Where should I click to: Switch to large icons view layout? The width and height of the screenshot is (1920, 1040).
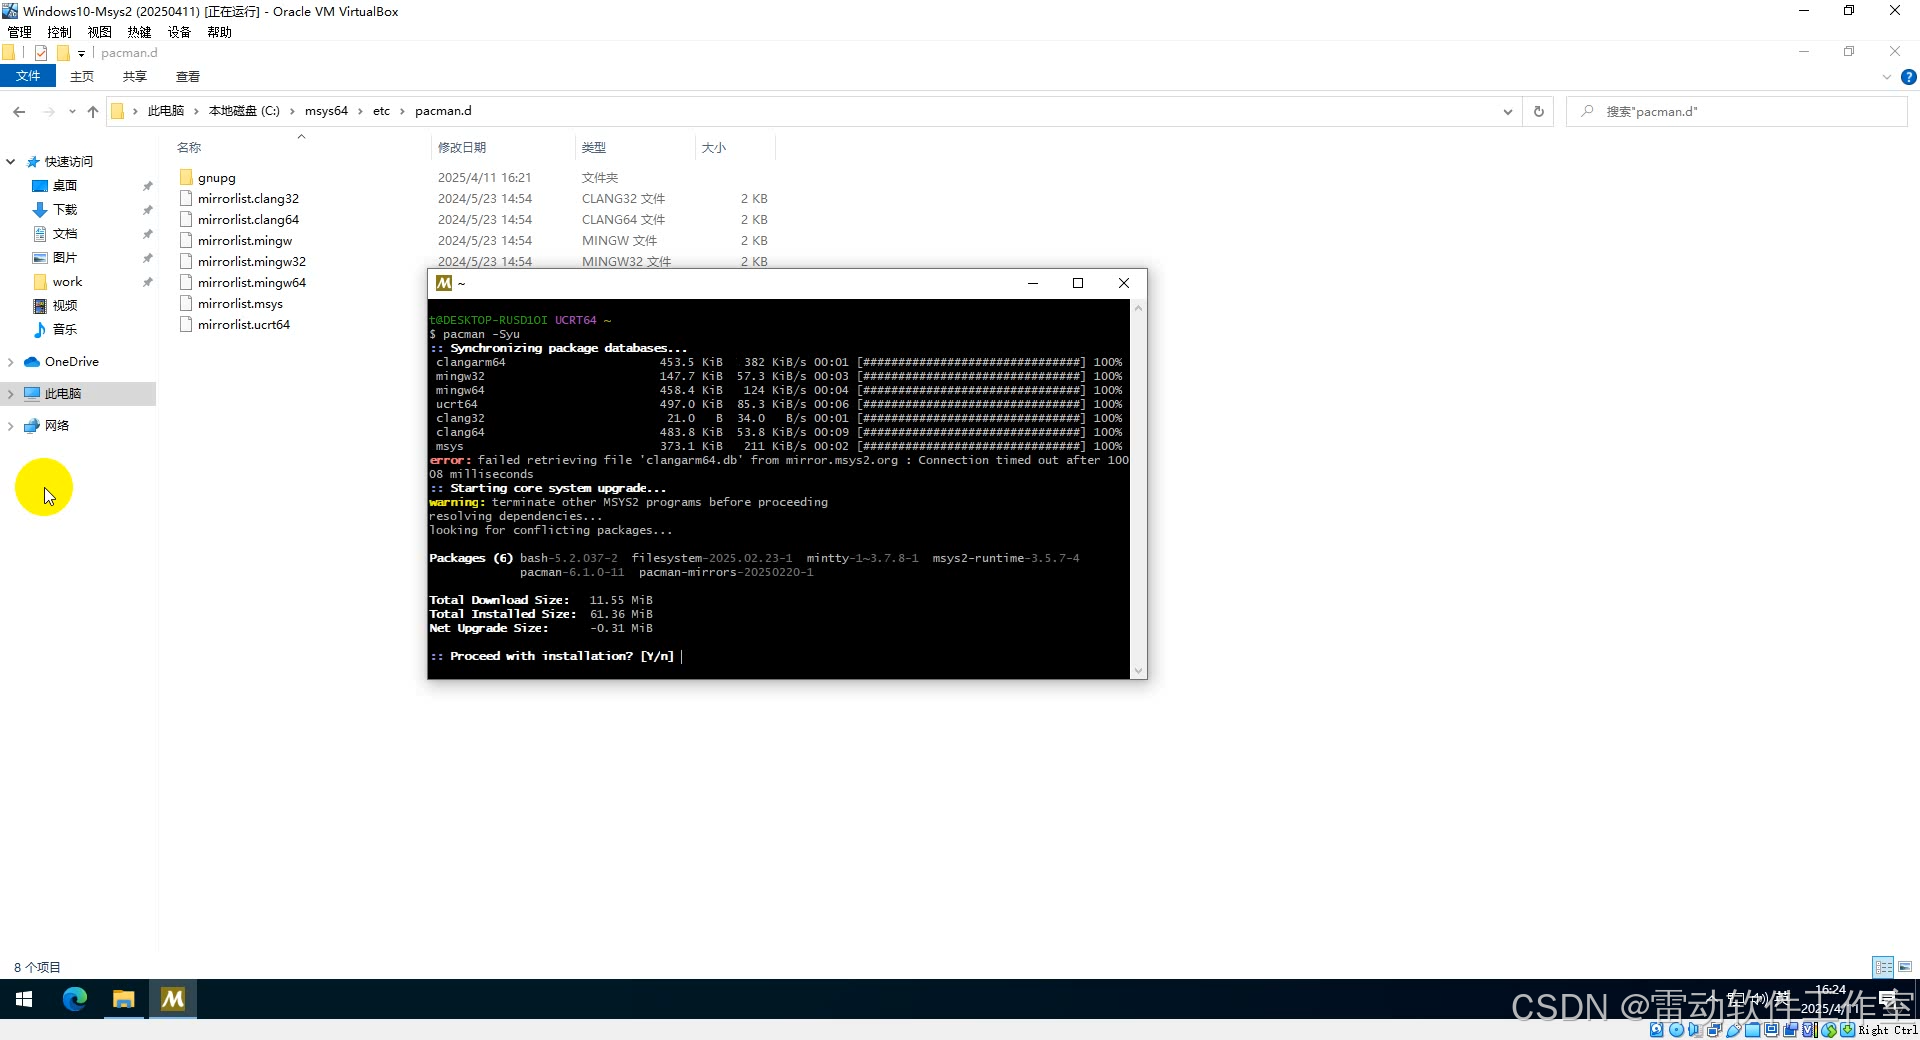1905,967
